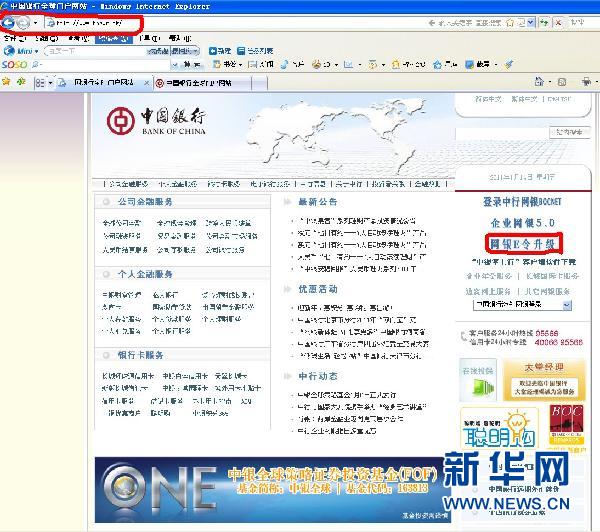Click the SOSO logo on the toolbar
The height and width of the screenshot is (532, 600).
[x=15, y=65]
